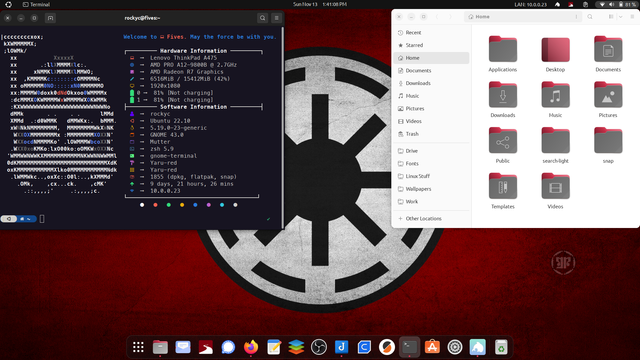Open Ubuntu Software from the dock

pos(432,347)
